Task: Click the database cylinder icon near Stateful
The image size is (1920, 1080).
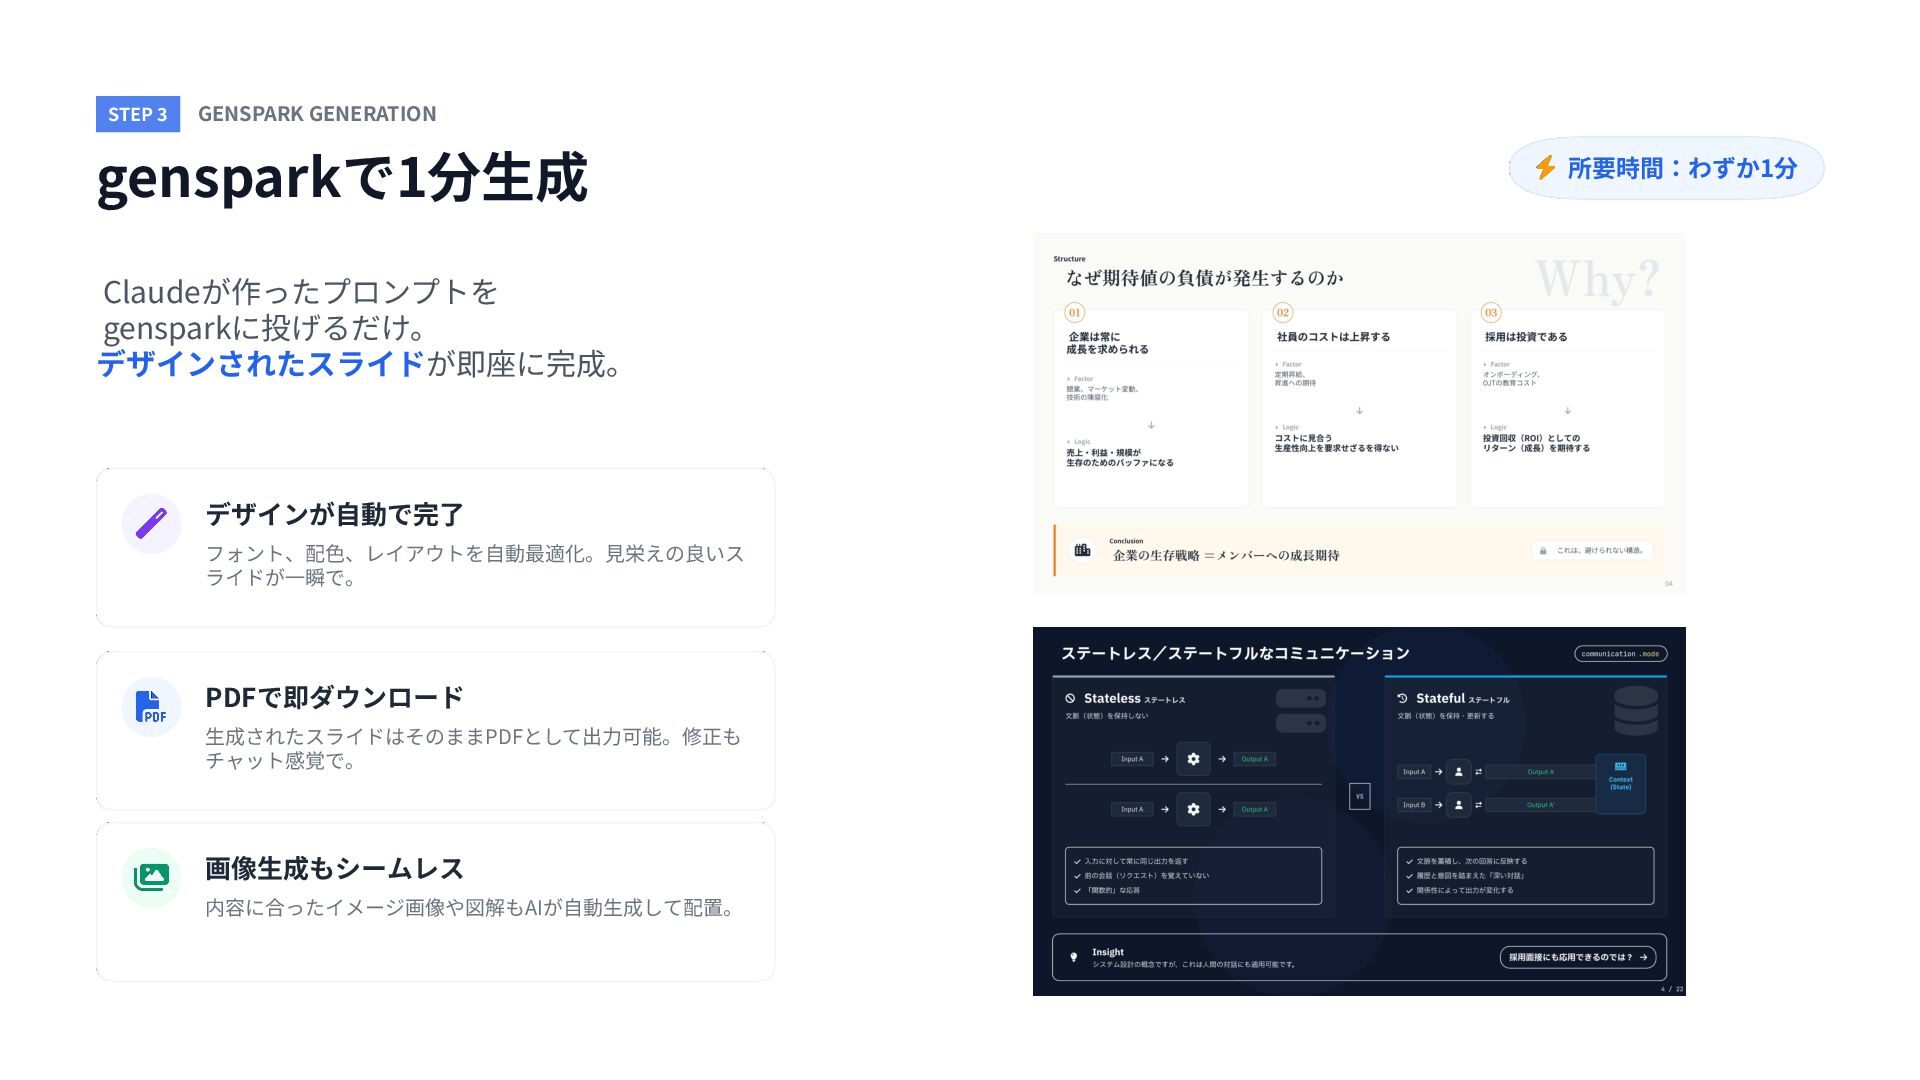Action: click(x=1636, y=710)
